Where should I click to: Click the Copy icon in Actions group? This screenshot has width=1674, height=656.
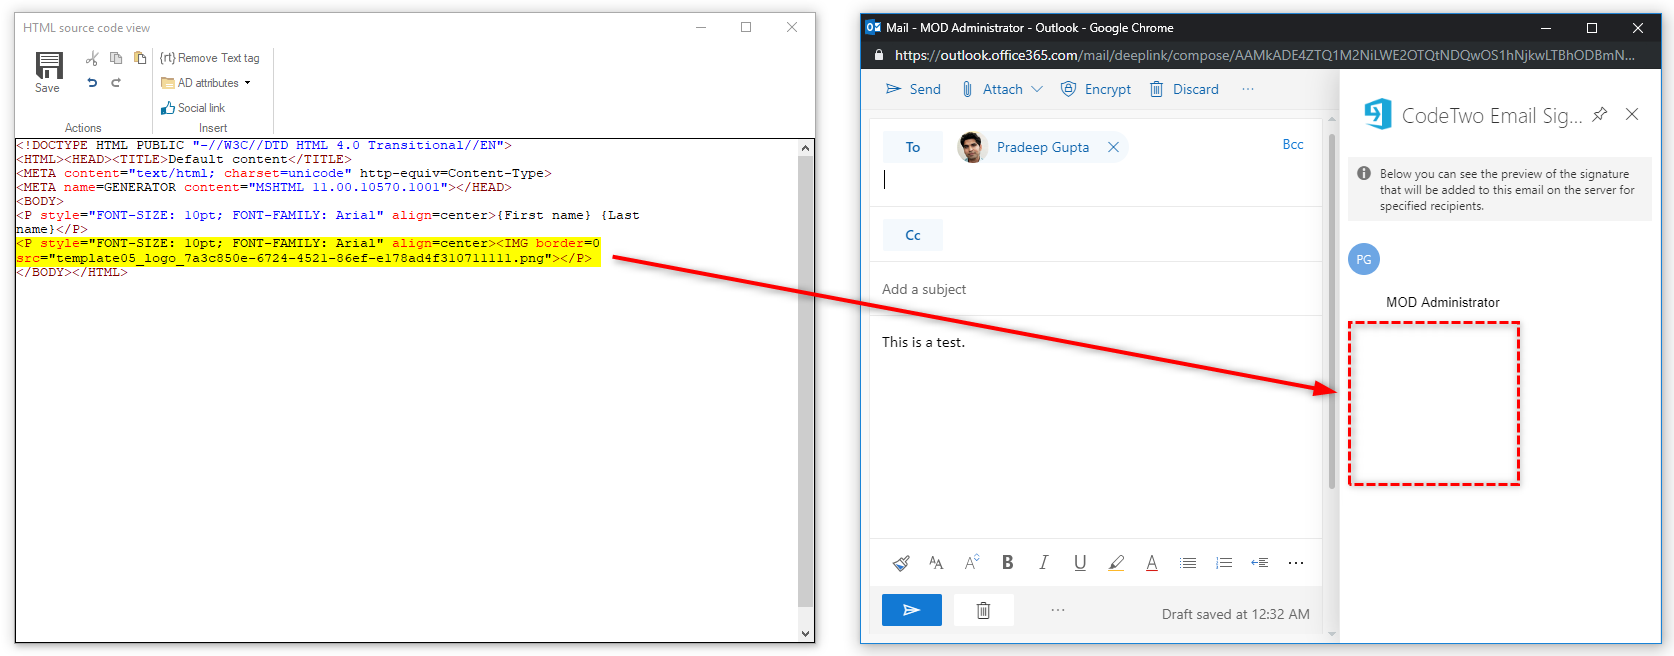[116, 58]
